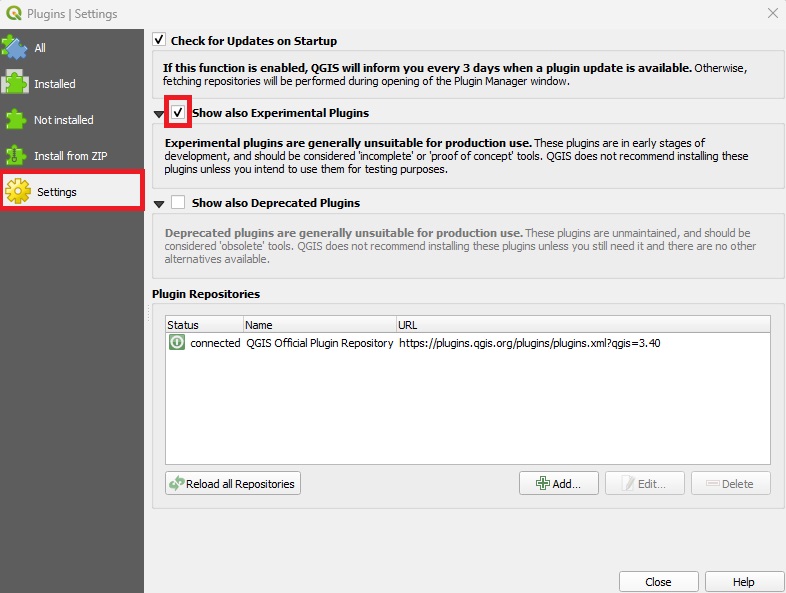Image resolution: width=786 pixels, height=593 pixels.
Task: Click the Add repository button
Action: [x=559, y=483]
